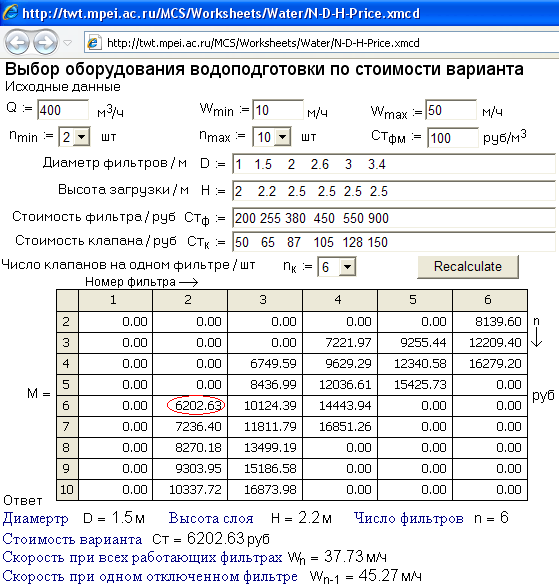Click the result value 37.73 м/ч
Viewport: 559px width, 586px height.
tap(355, 557)
